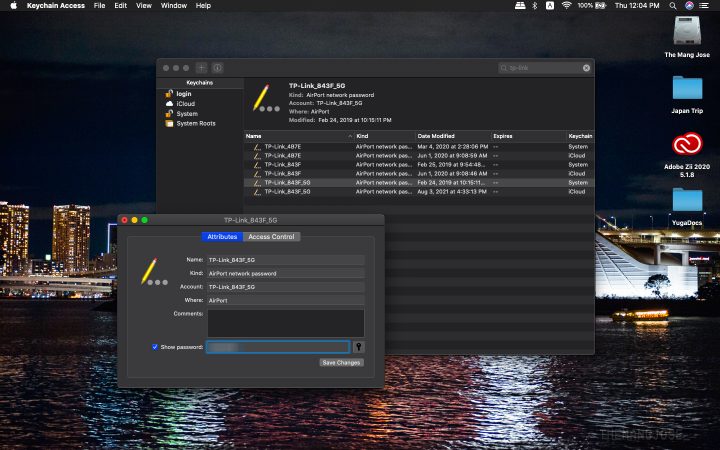The width and height of the screenshot is (720, 450).
Task: Click the Save Changes button
Action: coord(342,363)
